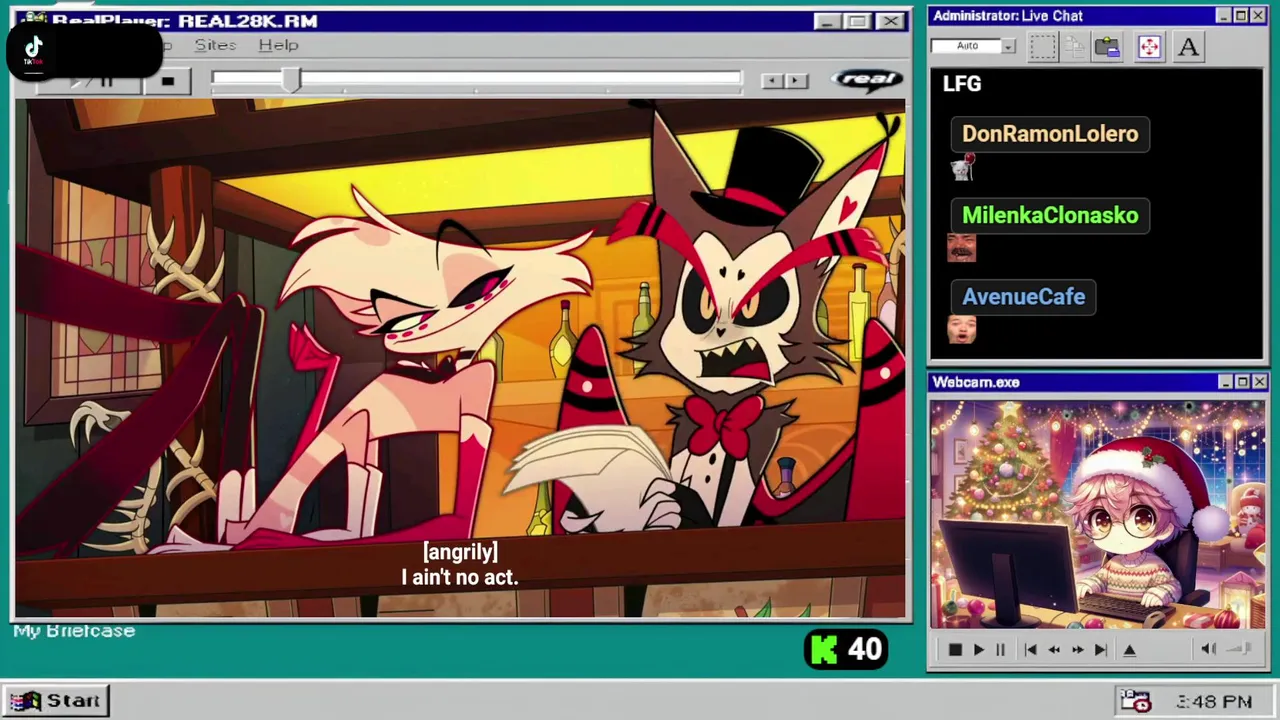Pause the Webcam.exe stream
Viewport: 1280px width, 720px height.
[999, 650]
